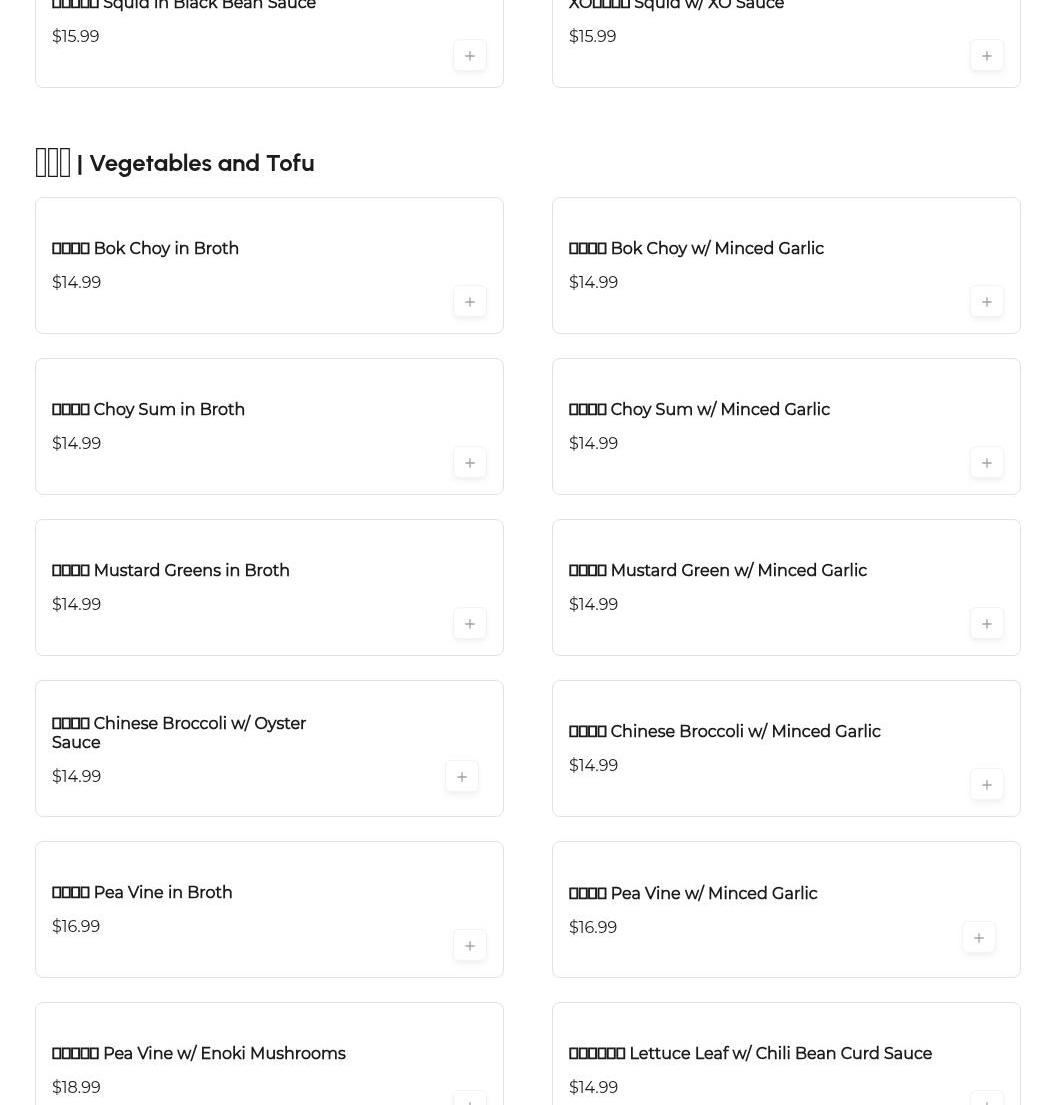Add Squid w/ XO Sauce to order

click(987, 56)
